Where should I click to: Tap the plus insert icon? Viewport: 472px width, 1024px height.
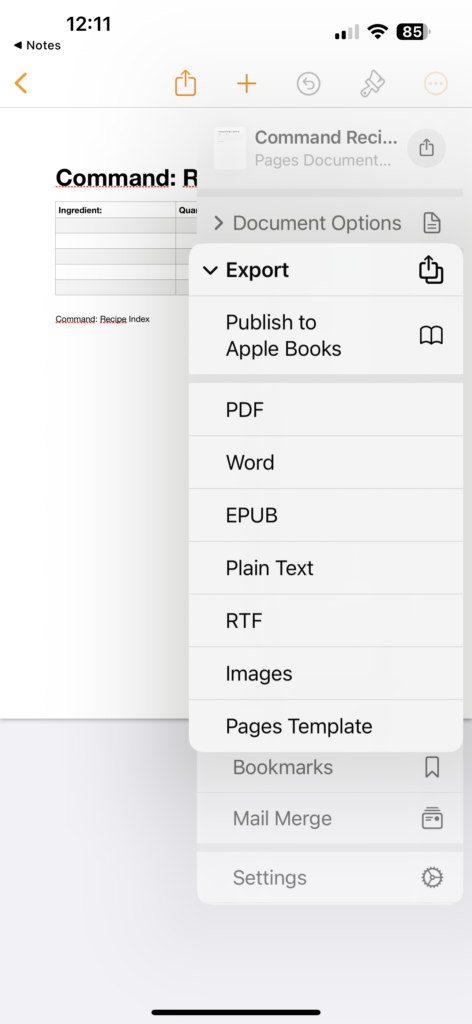246,84
